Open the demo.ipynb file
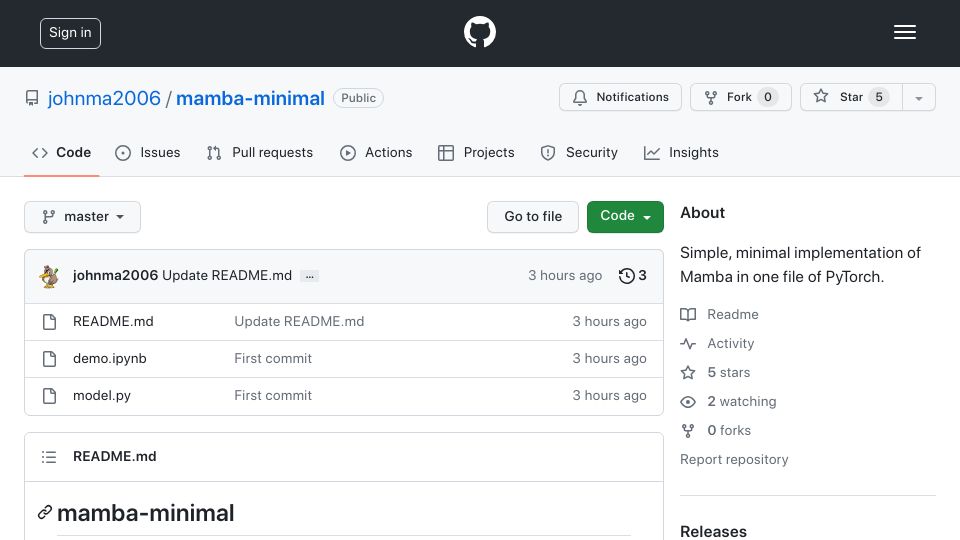 110,359
